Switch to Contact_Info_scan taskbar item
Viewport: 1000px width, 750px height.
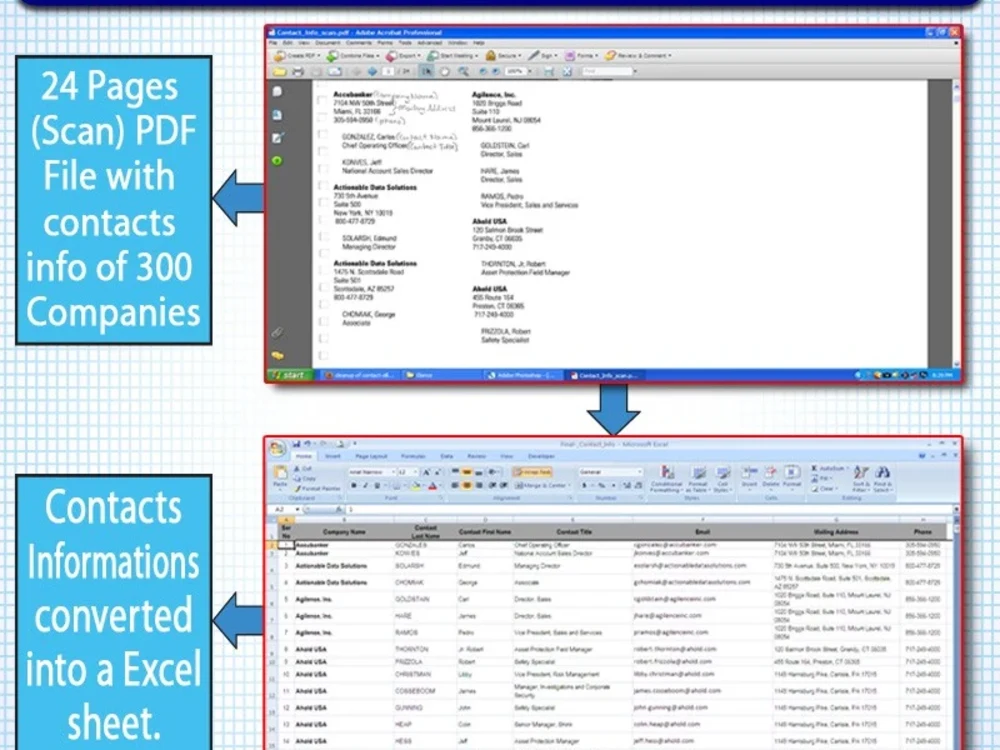point(606,376)
